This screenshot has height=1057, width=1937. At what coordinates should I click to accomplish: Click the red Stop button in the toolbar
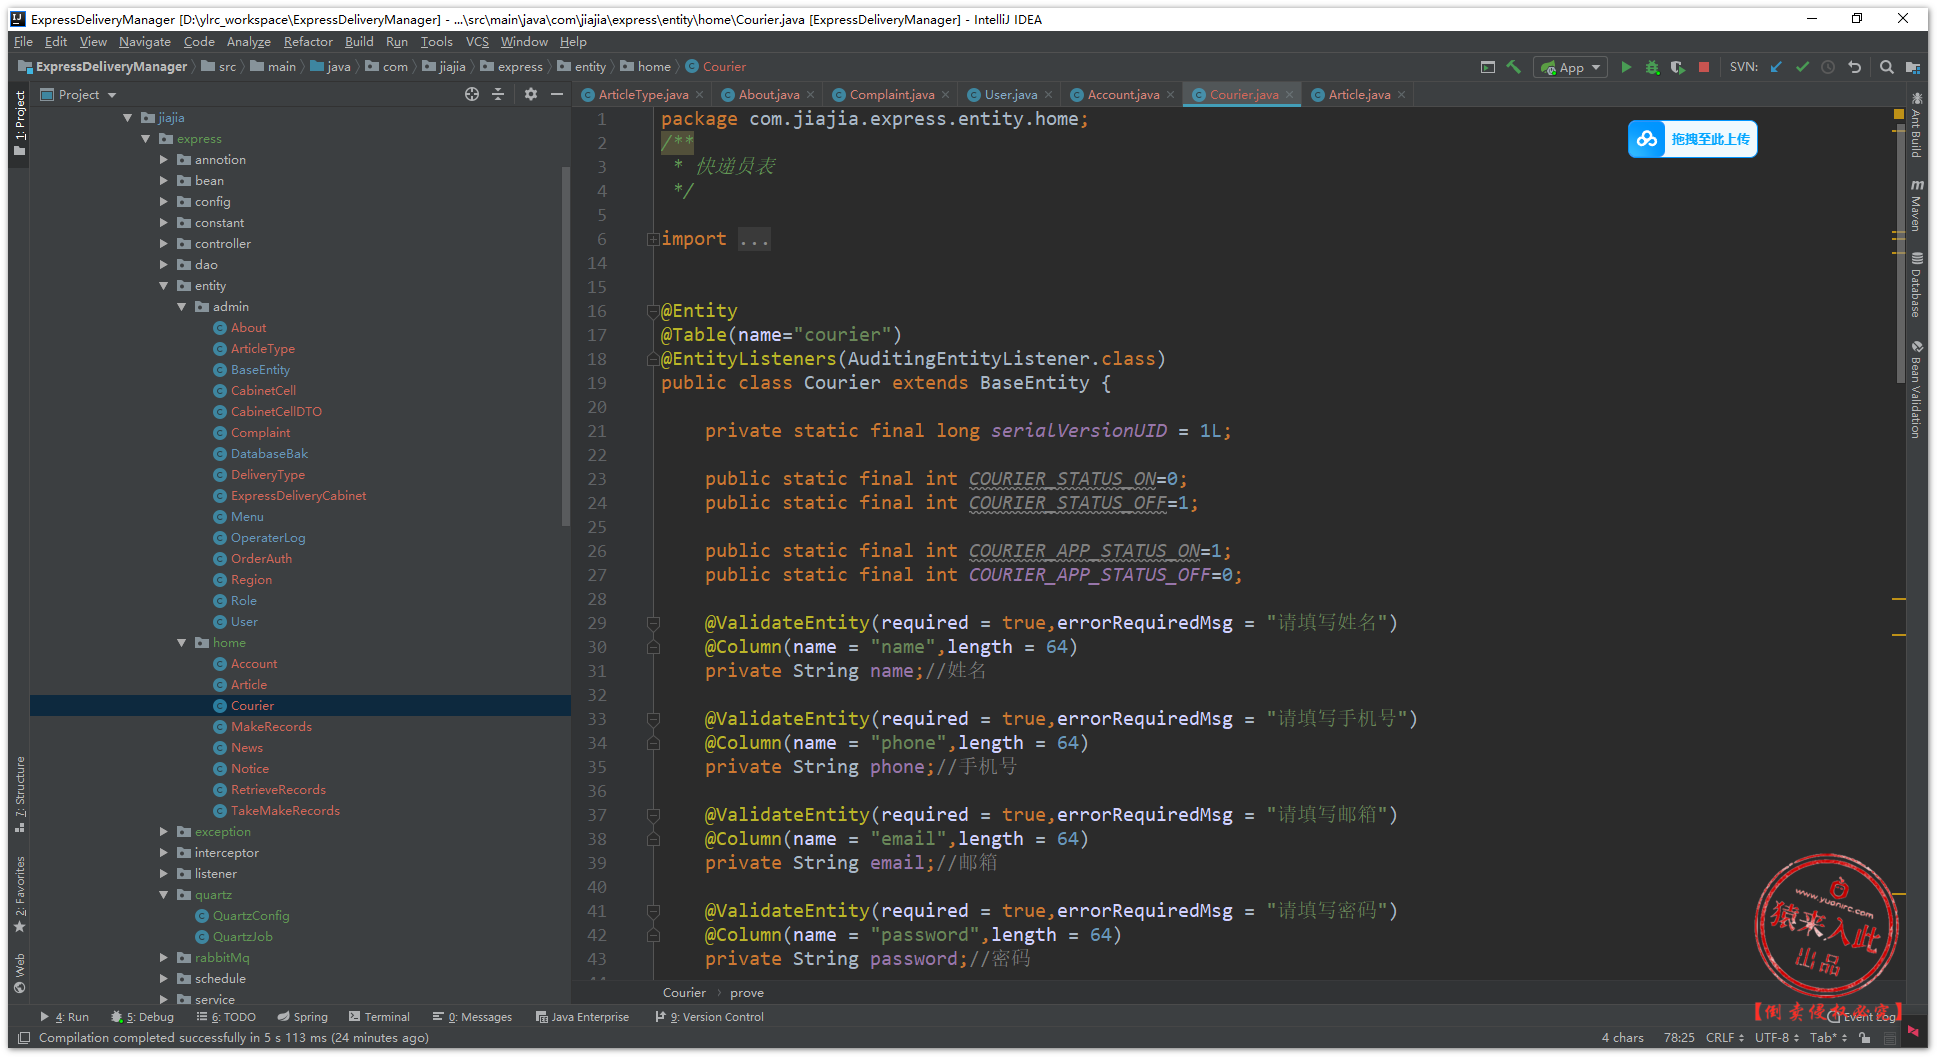coord(1704,67)
